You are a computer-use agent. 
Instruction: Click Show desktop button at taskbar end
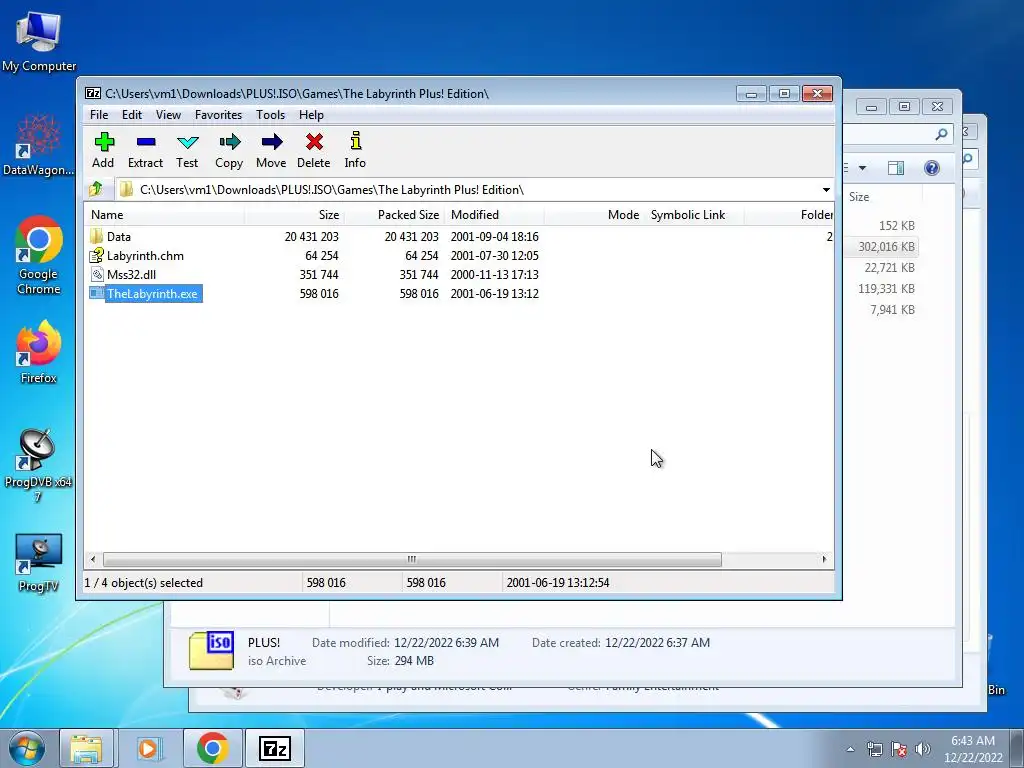coord(1017,748)
